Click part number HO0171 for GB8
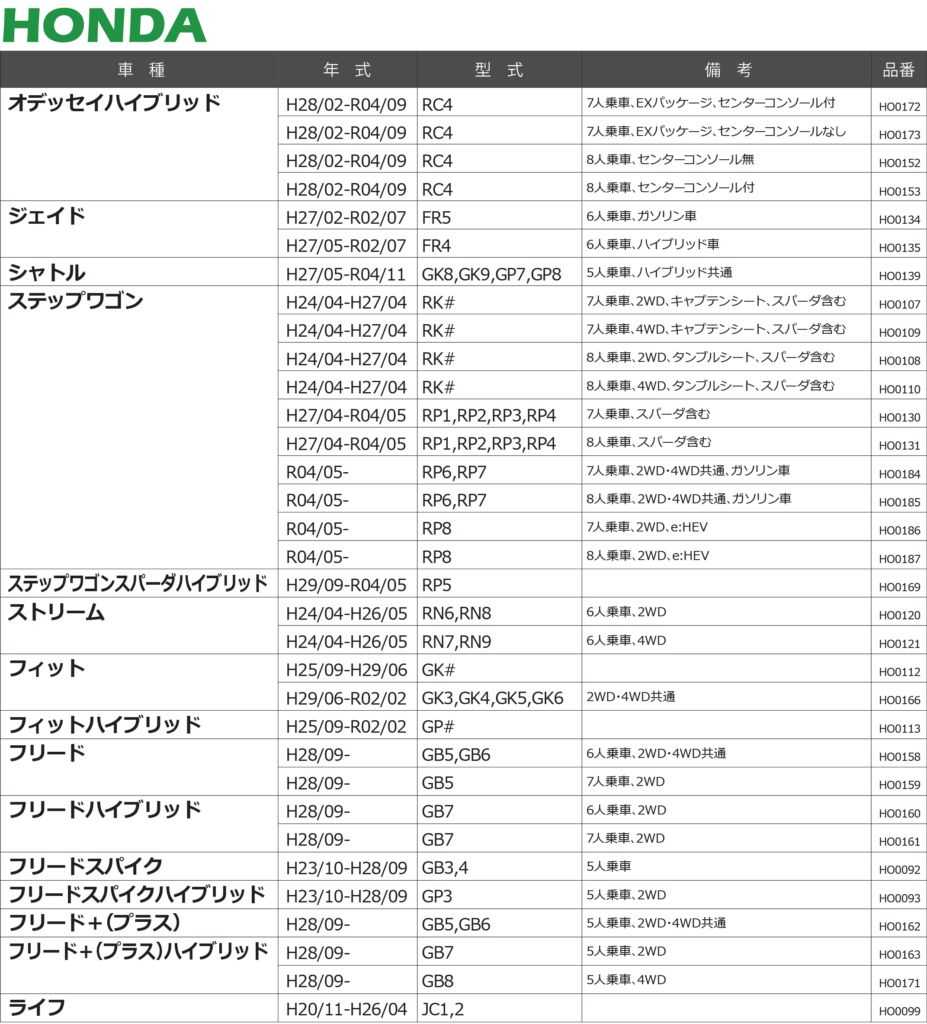Image resolution: width=927 pixels, height=1024 pixels. coord(899,984)
